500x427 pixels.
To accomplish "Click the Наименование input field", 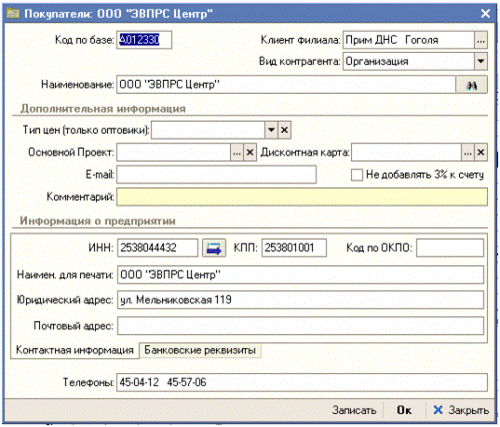I will (286, 85).
